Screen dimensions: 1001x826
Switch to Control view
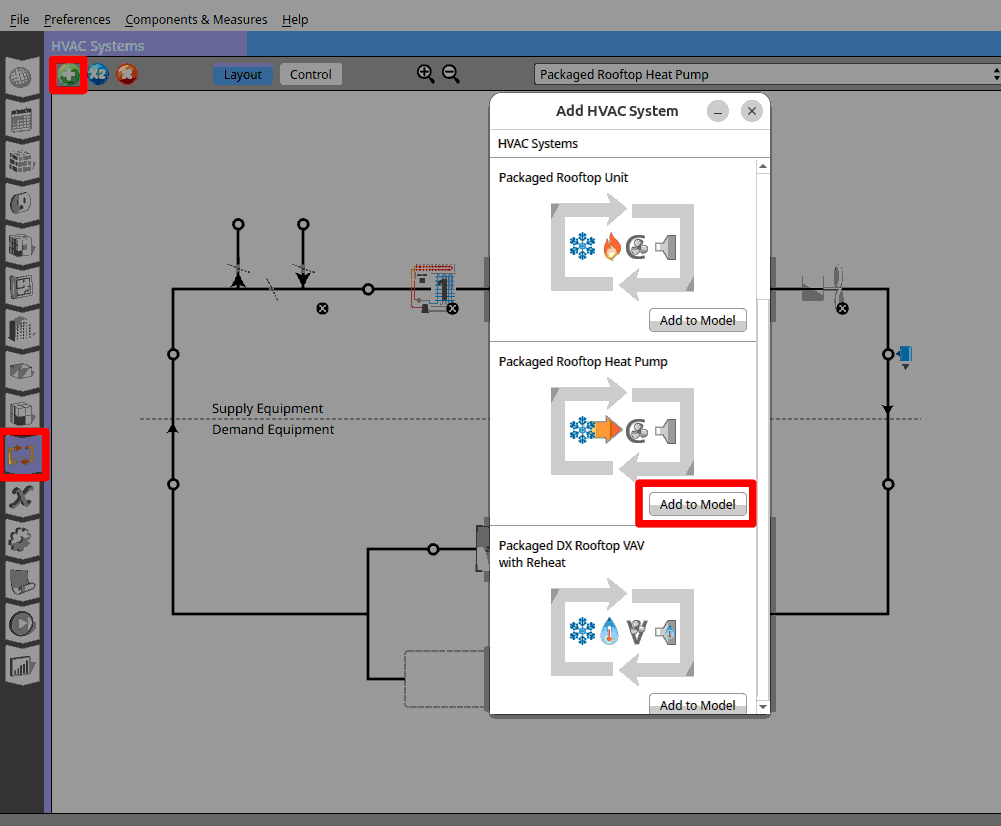click(x=311, y=74)
